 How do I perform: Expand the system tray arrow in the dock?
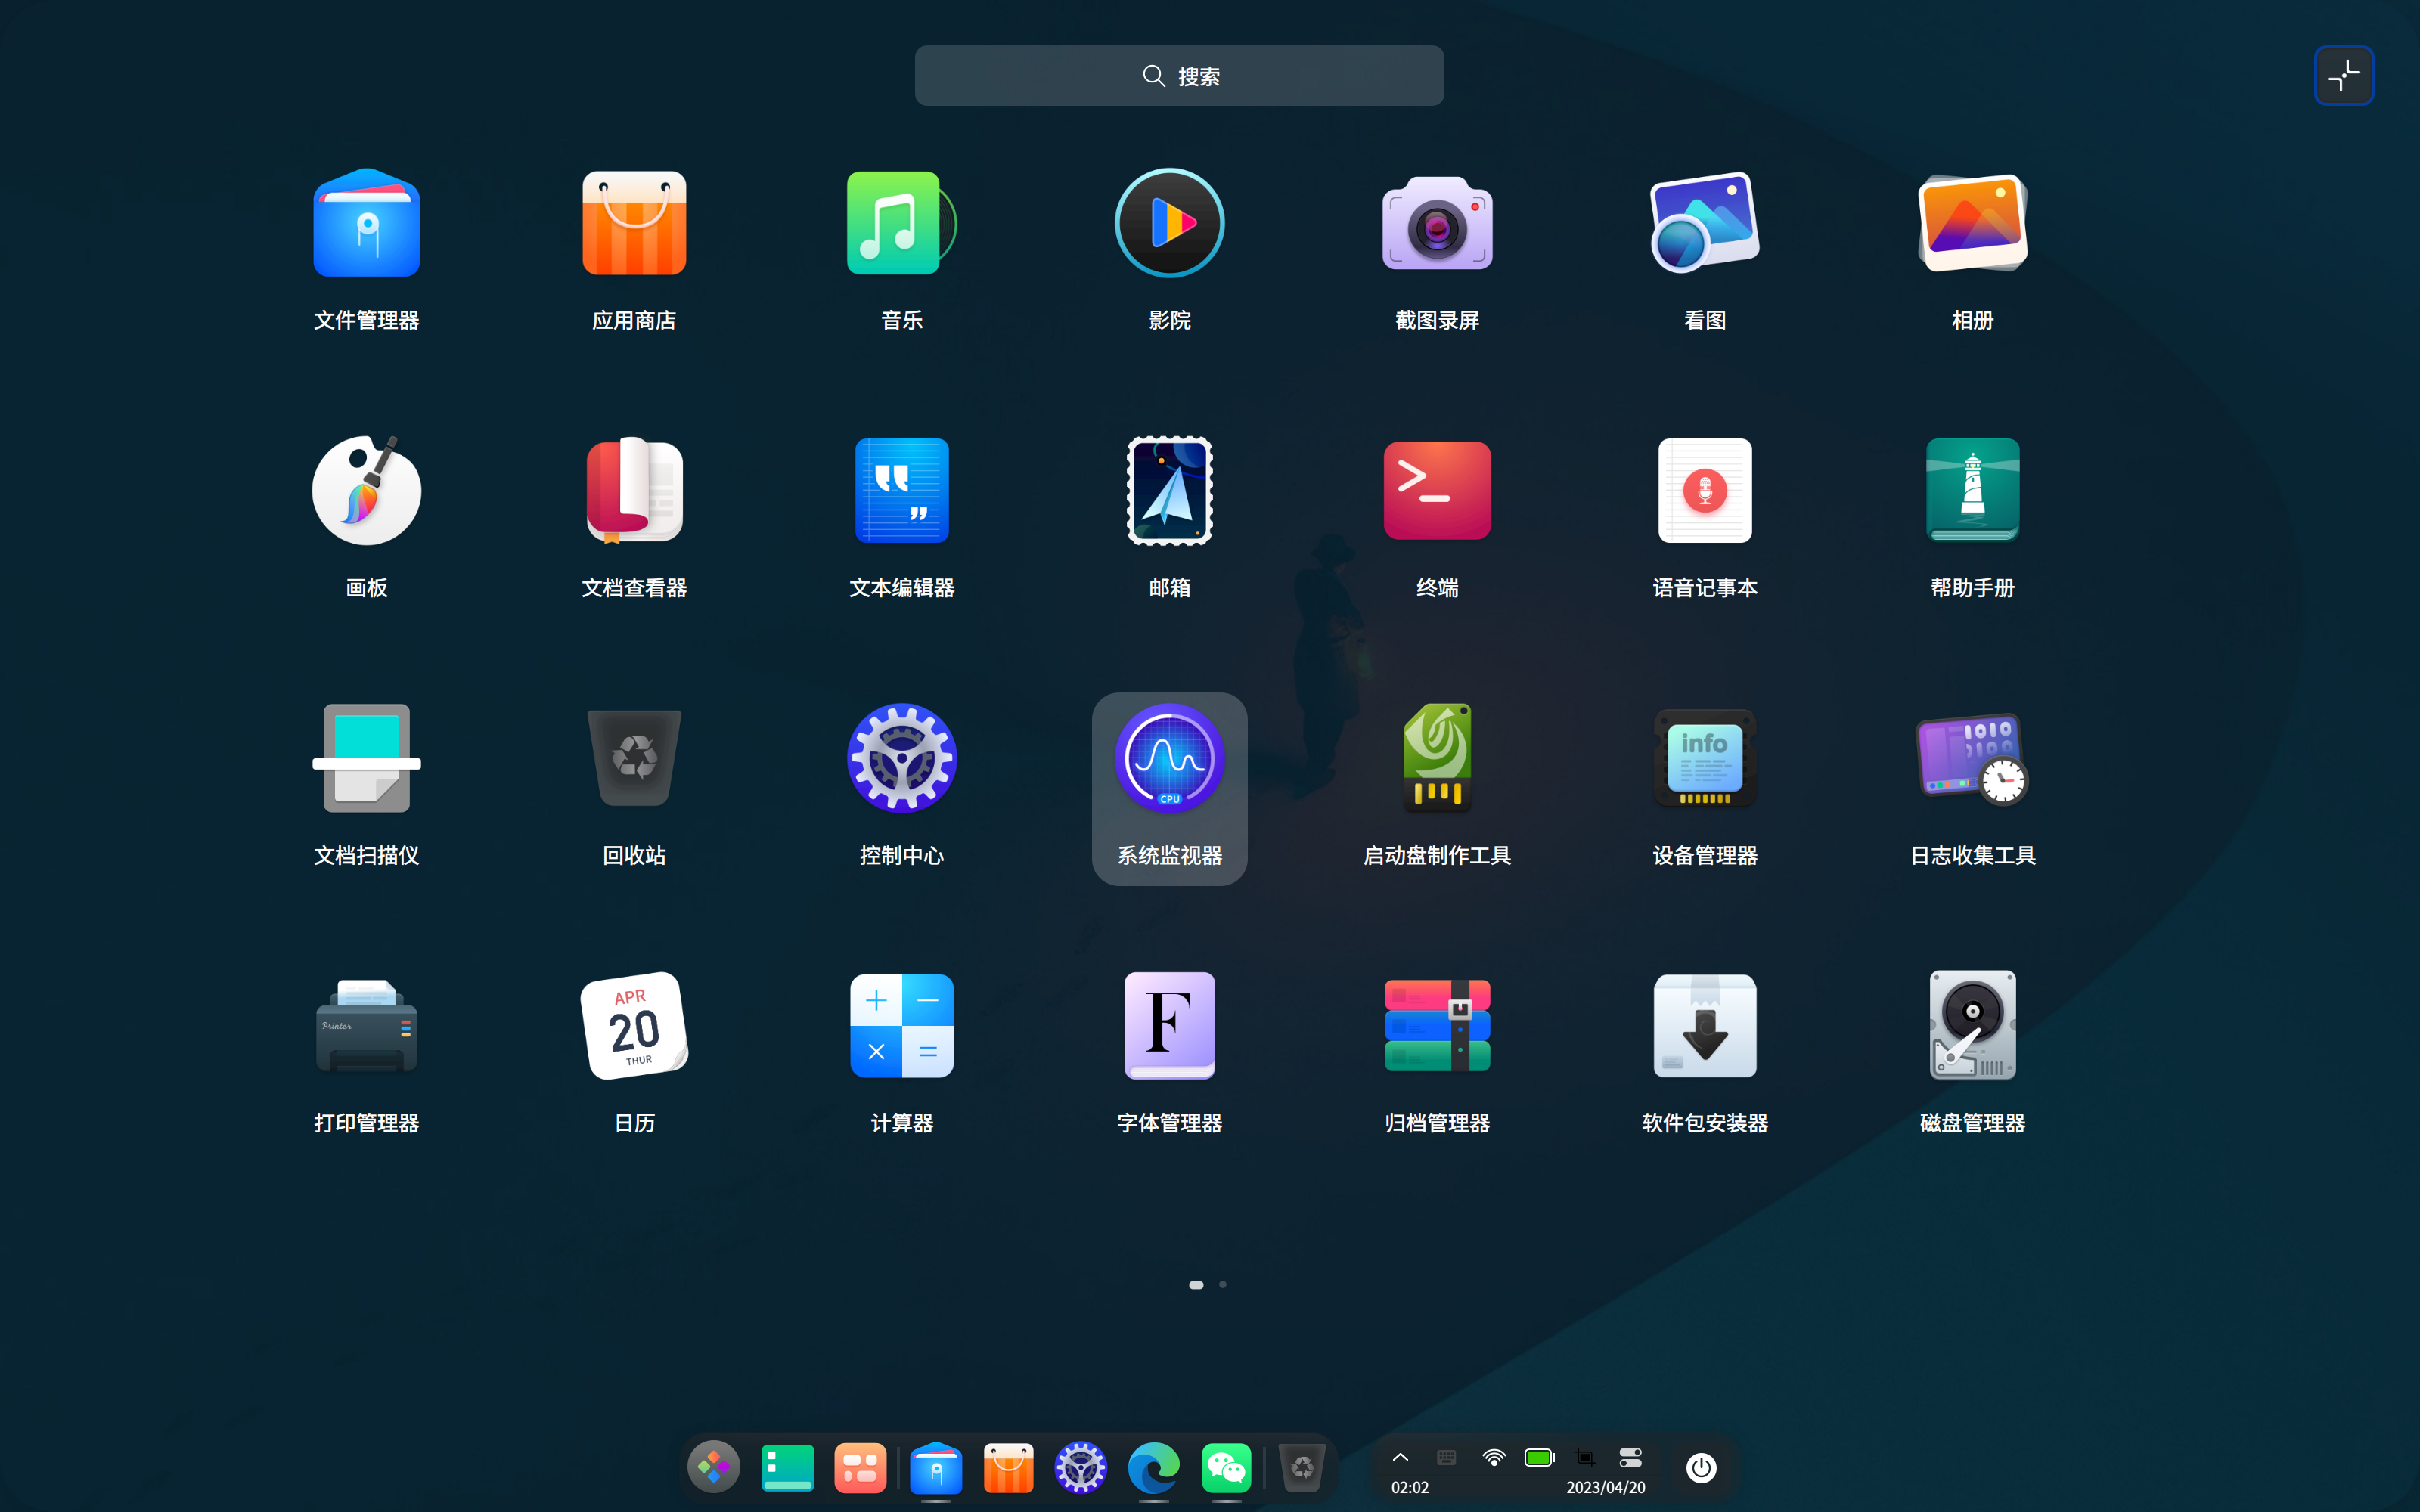(1400, 1458)
